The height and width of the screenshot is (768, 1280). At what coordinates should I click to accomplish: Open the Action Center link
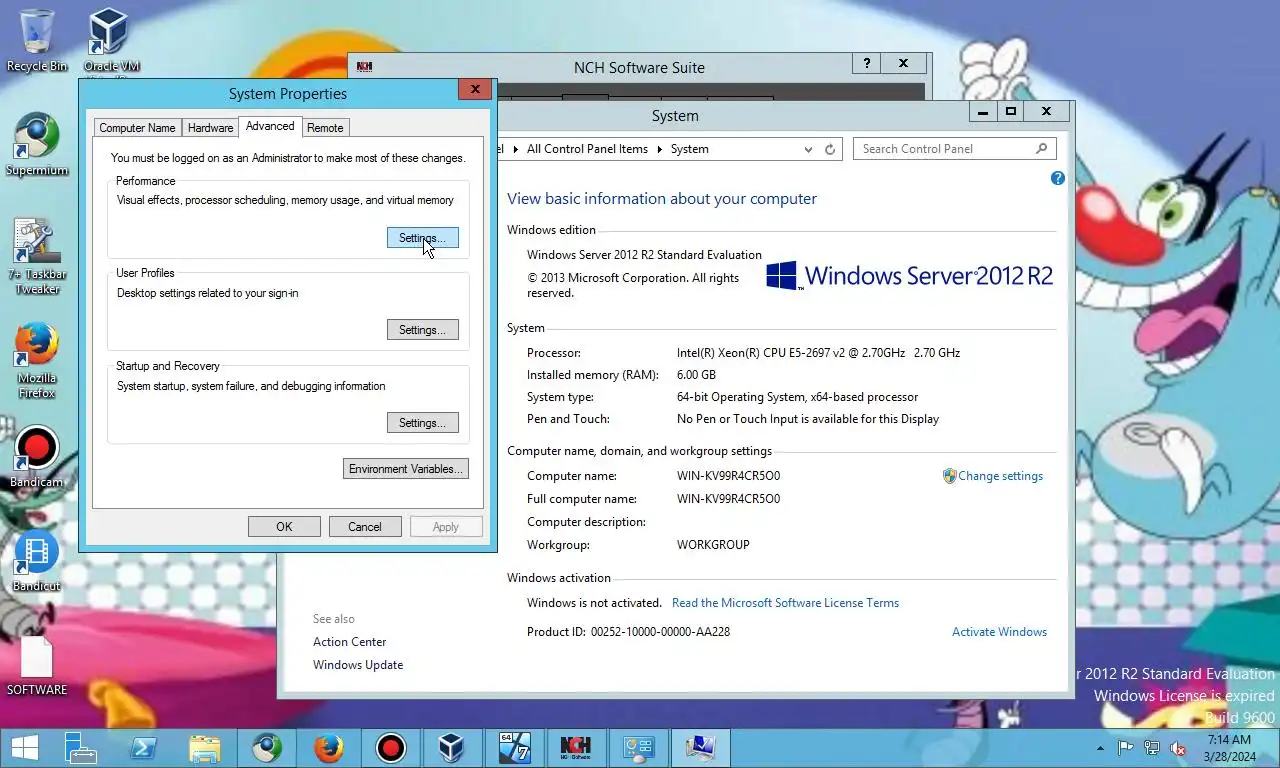[349, 642]
